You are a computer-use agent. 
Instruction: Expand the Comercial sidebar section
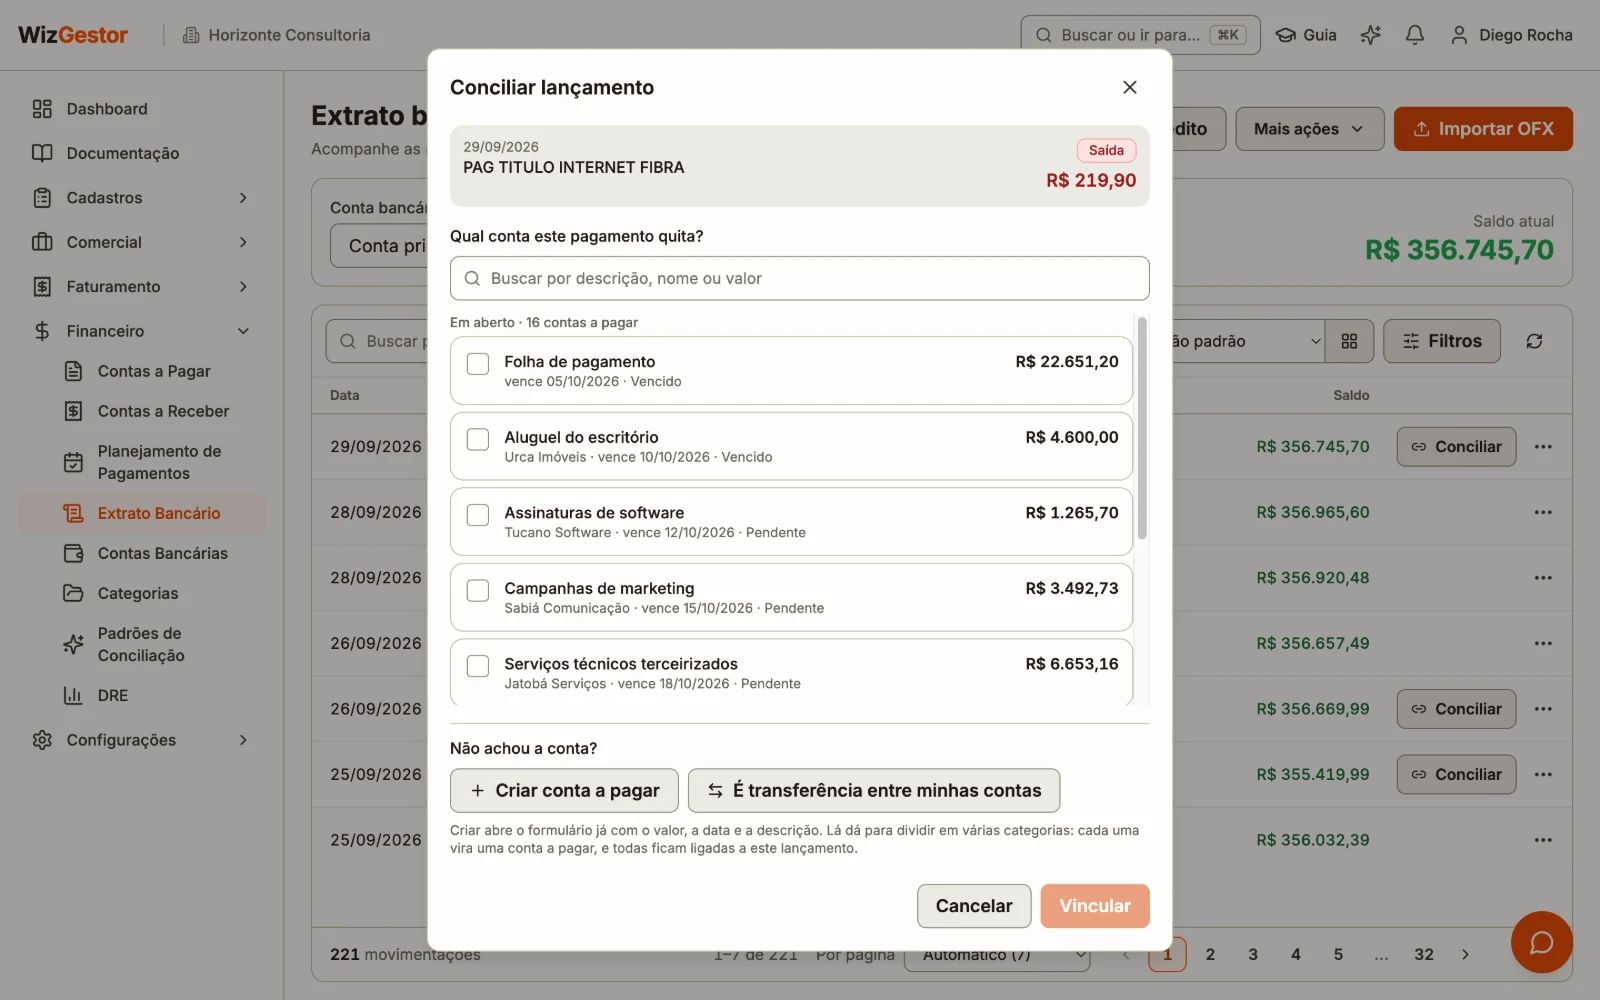coord(140,242)
